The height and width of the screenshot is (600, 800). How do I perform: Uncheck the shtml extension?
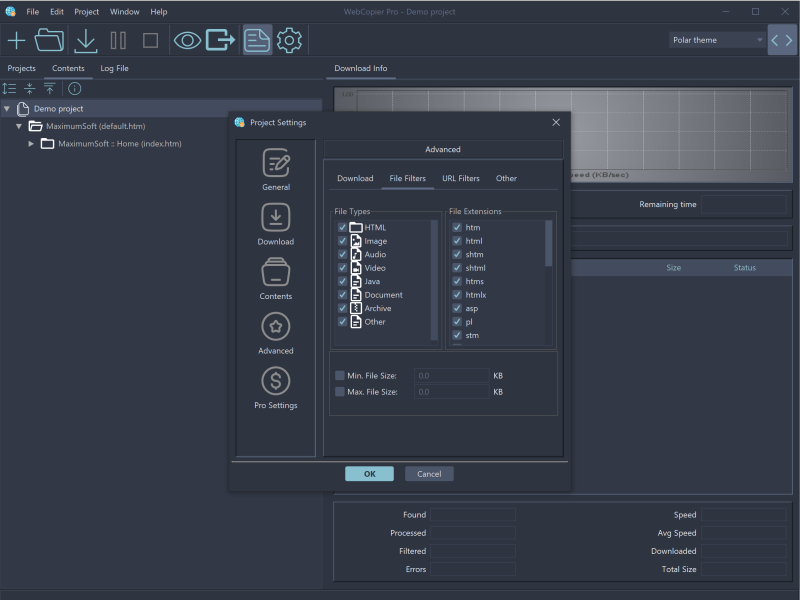[457, 268]
